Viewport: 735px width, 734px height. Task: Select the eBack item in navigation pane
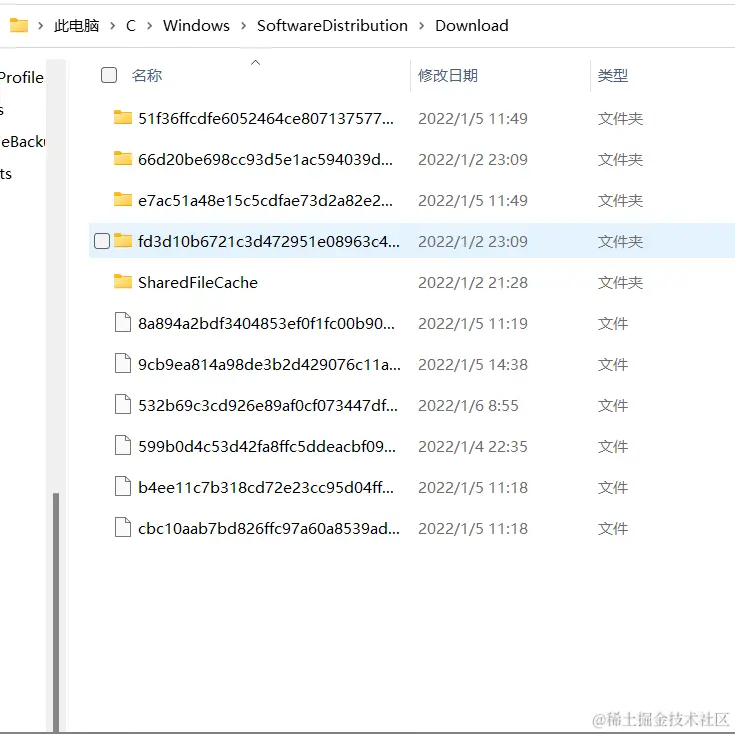click(x=22, y=142)
